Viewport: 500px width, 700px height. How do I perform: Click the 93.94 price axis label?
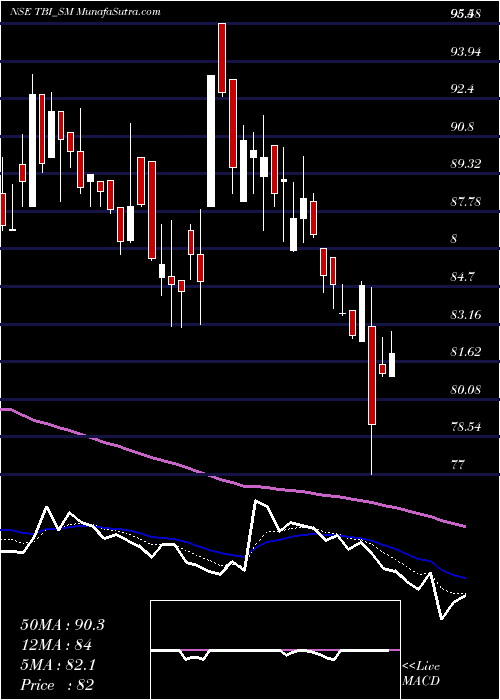coord(466,52)
